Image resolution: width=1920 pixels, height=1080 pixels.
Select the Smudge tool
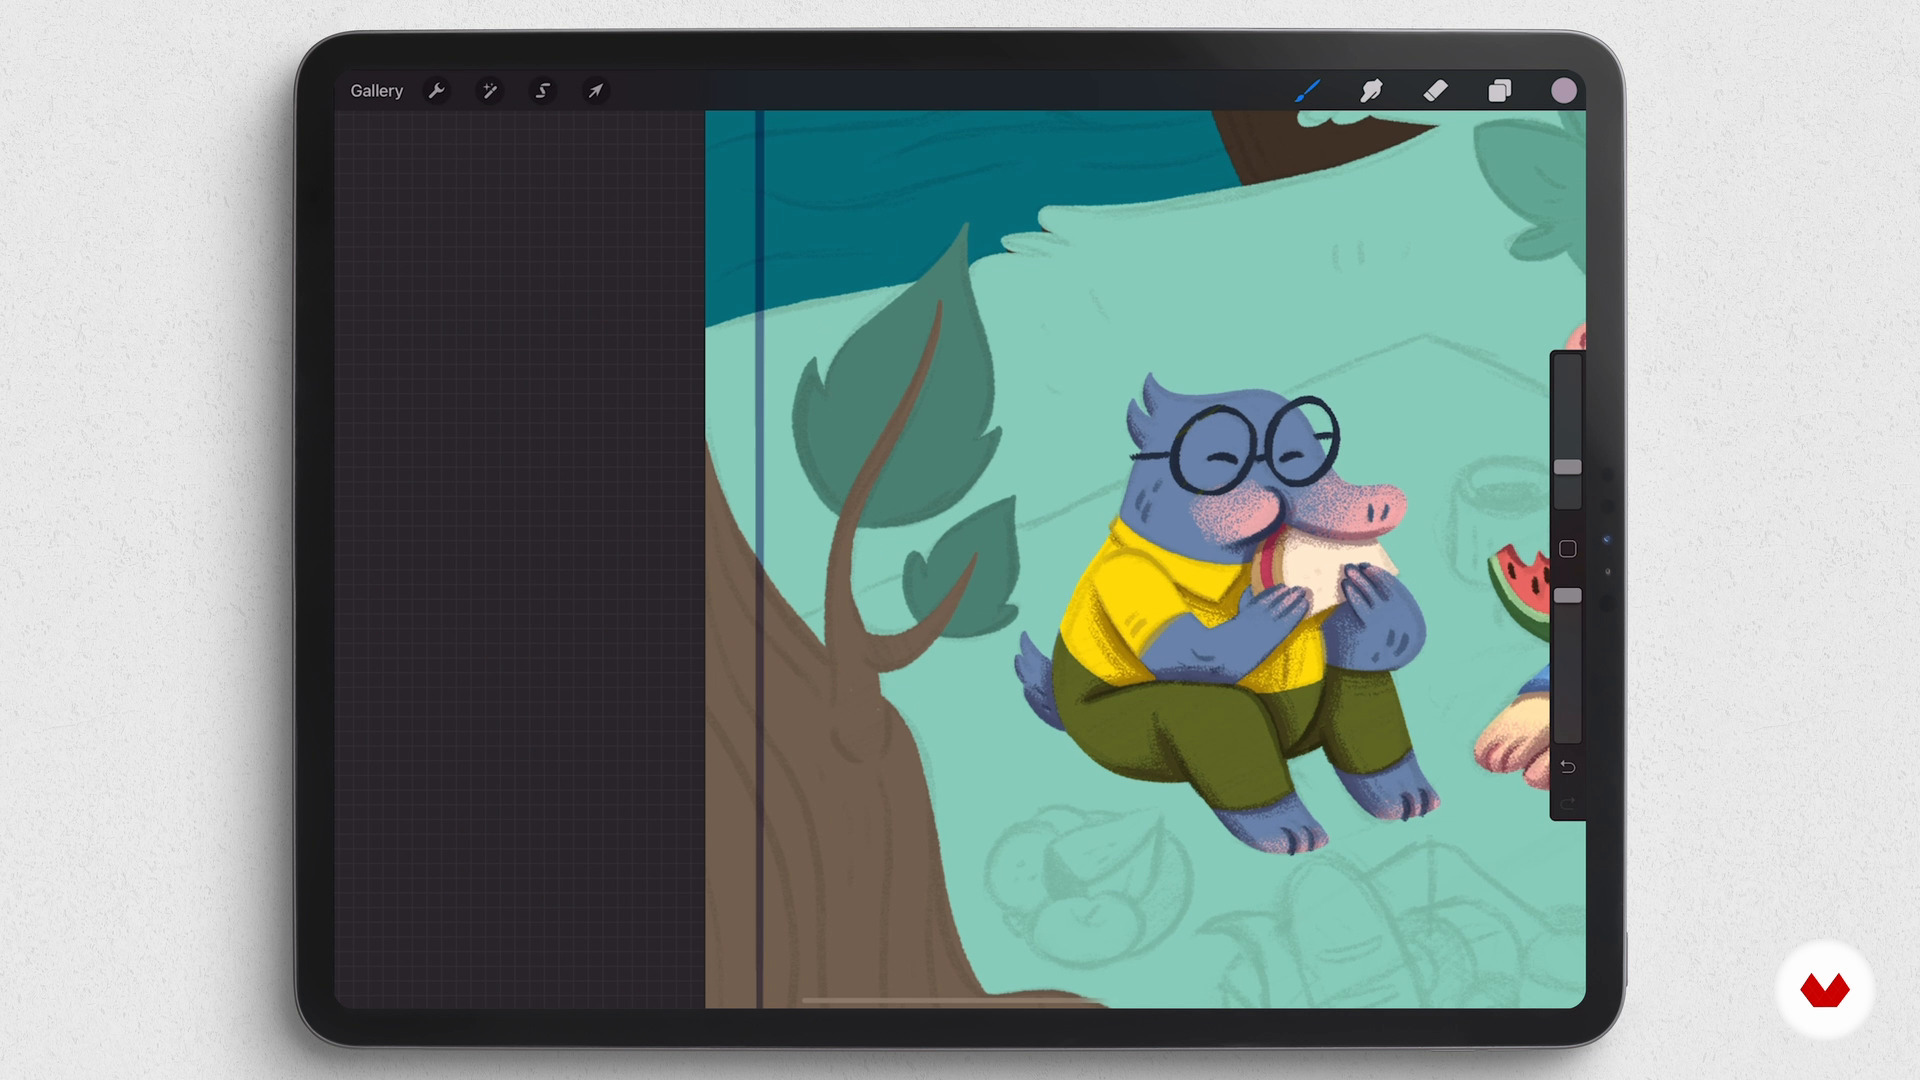[1371, 91]
